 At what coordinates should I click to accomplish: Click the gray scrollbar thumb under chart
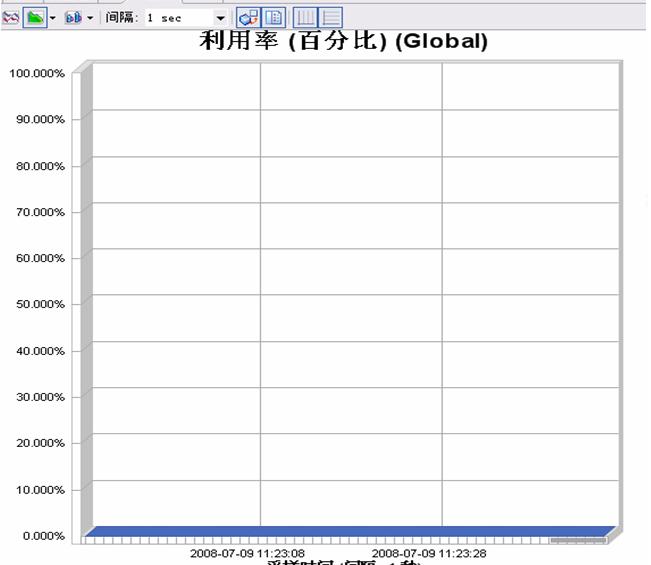point(578,541)
